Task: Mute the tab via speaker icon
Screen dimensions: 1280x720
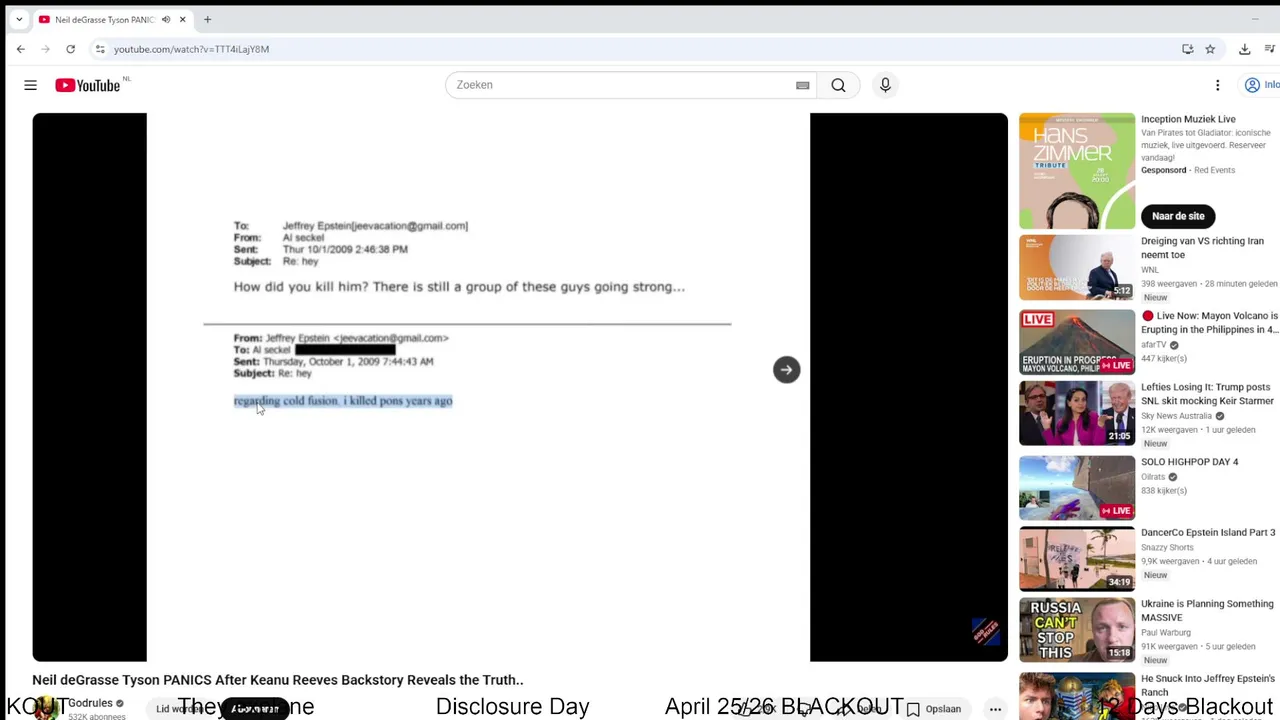Action: pos(166,19)
